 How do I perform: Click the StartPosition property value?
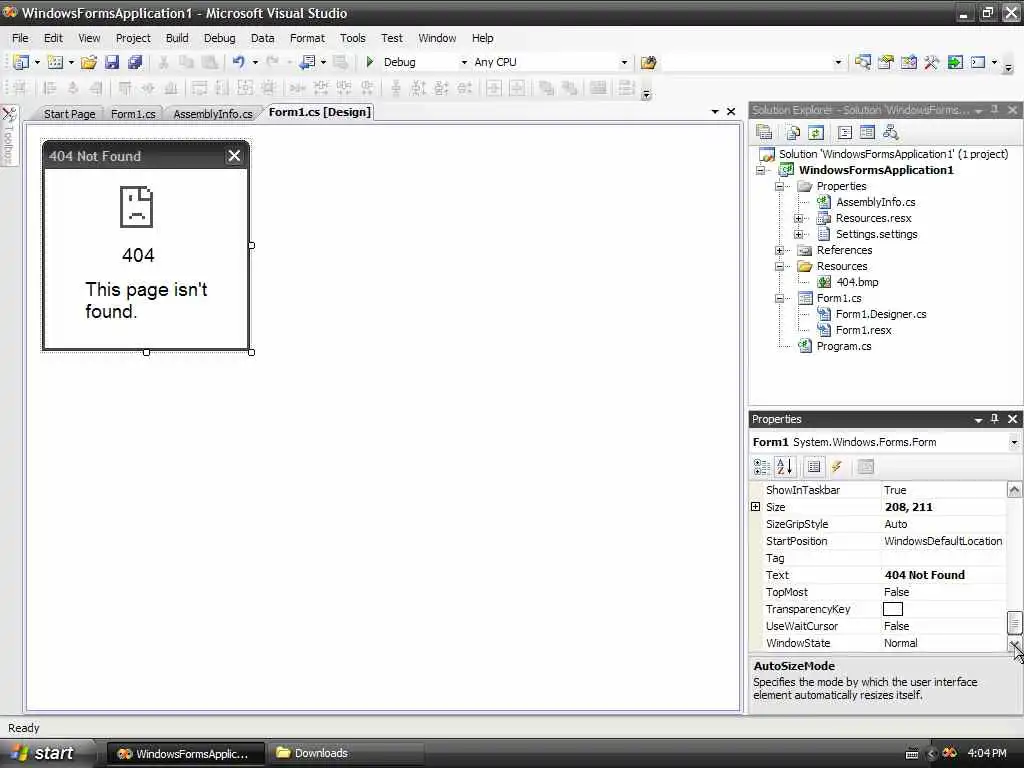[x=943, y=541]
